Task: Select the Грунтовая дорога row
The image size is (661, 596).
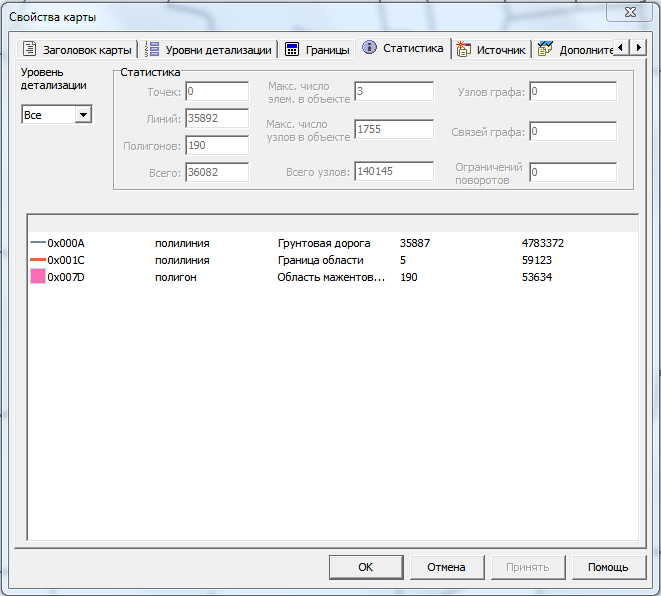Action: click(323, 243)
